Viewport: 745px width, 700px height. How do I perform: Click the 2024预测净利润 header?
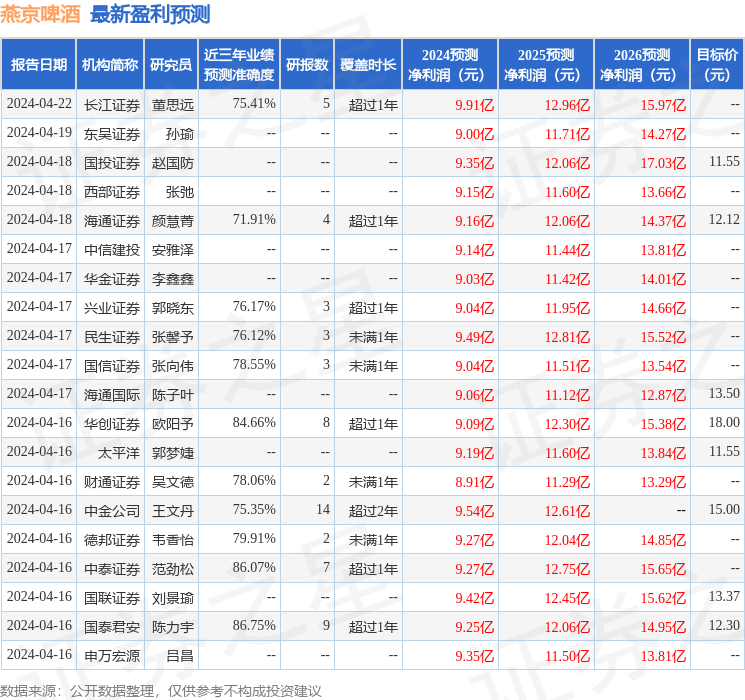[450, 65]
